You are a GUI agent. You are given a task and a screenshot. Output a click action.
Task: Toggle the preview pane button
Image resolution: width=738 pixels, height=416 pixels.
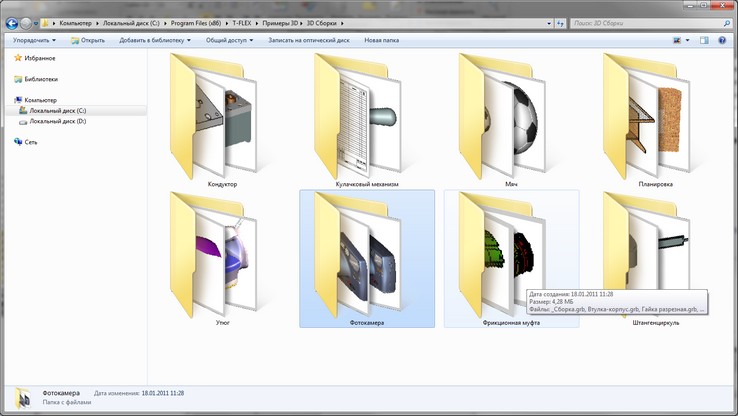(704, 40)
